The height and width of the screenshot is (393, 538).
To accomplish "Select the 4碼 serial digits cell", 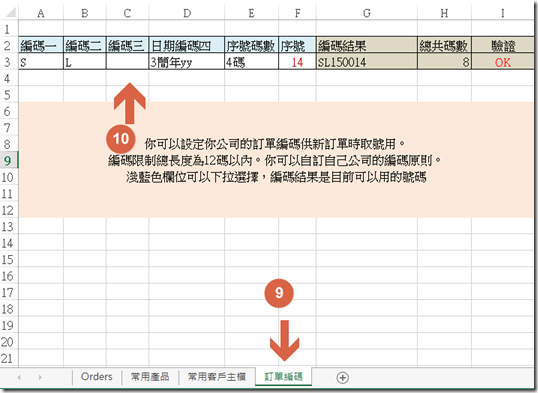I will coord(252,61).
